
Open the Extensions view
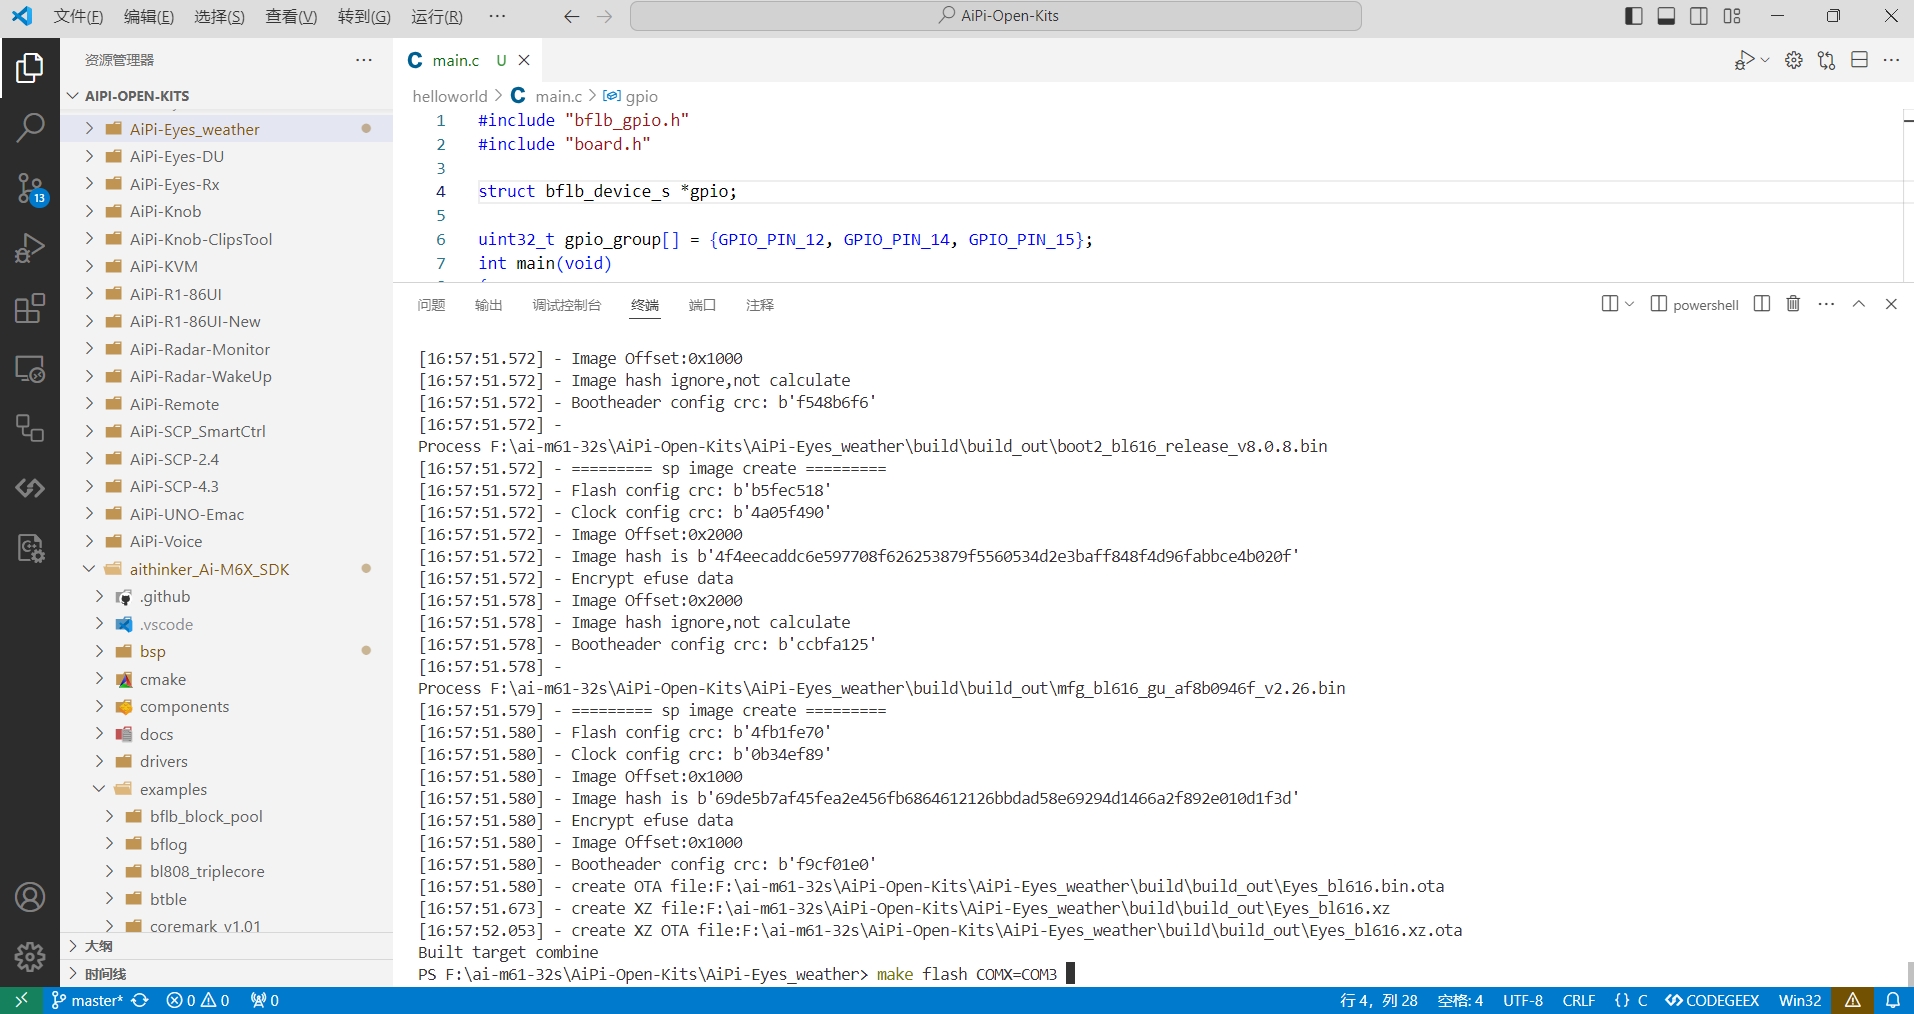coord(30,308)
